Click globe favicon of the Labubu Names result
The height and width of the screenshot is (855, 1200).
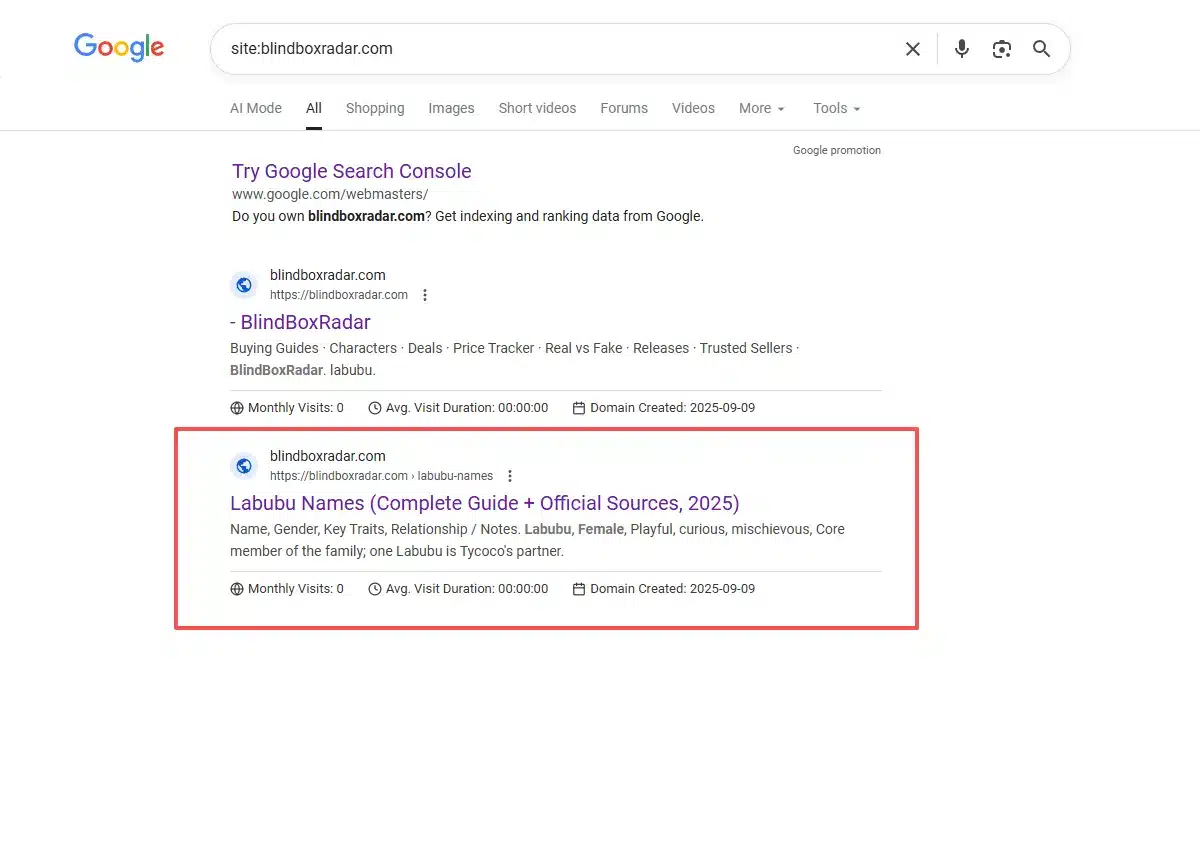tap(244, 466)
